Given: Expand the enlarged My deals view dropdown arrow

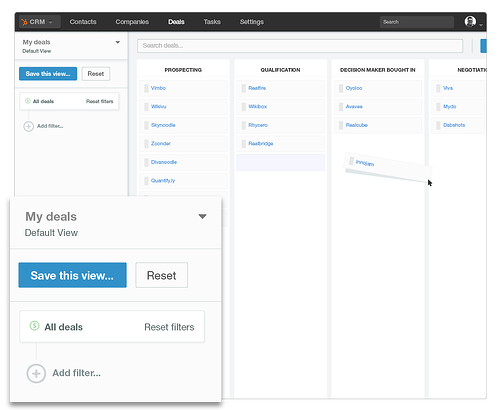Looking at the screenshot, I should [x=202, y=217].
